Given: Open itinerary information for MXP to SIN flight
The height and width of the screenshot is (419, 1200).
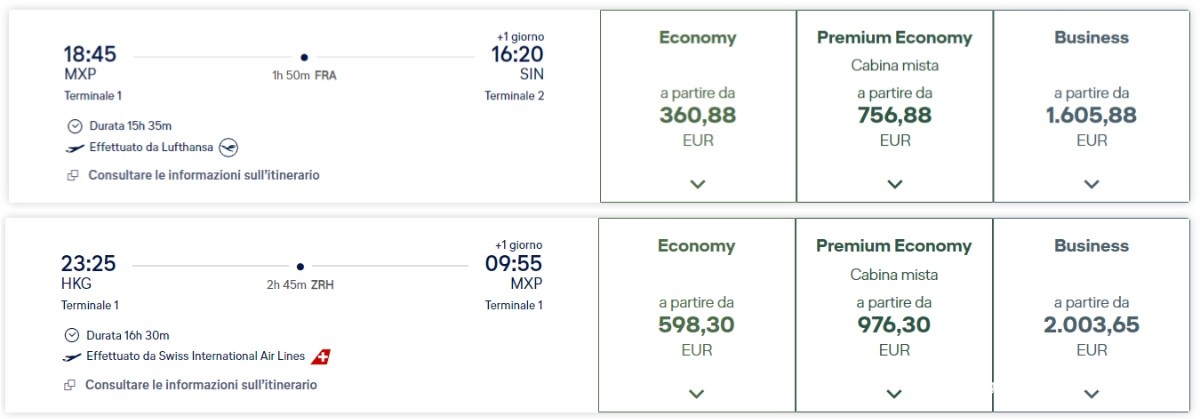Looking at the screenshot, I should click(204, 175).
